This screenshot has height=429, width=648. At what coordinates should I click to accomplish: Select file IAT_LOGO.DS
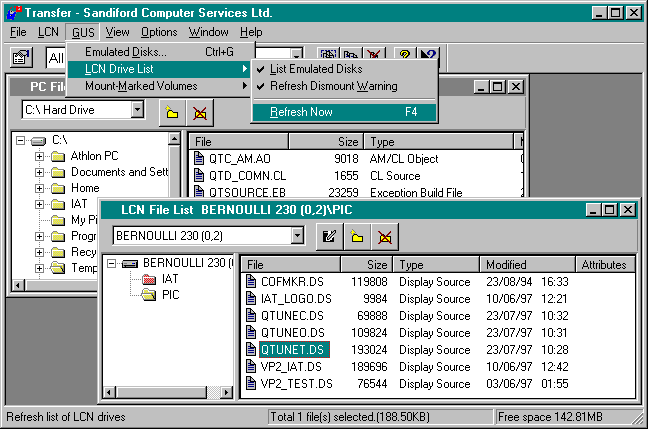pos(296,299)
